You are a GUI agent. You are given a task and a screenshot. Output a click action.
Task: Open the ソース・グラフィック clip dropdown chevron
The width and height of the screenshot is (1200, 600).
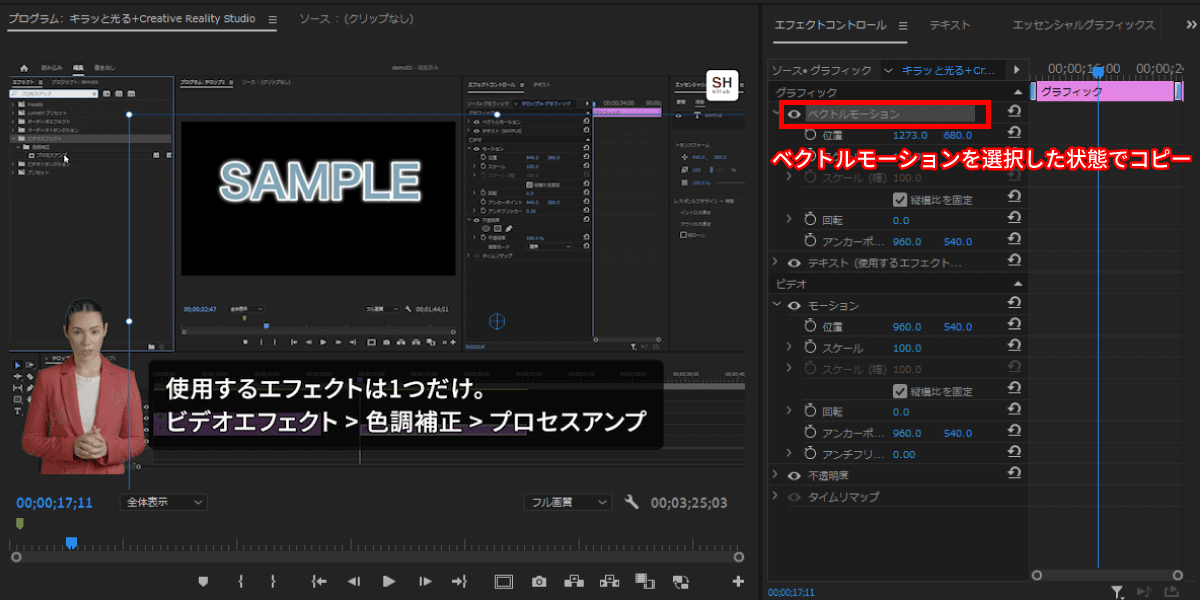[887, 70]
